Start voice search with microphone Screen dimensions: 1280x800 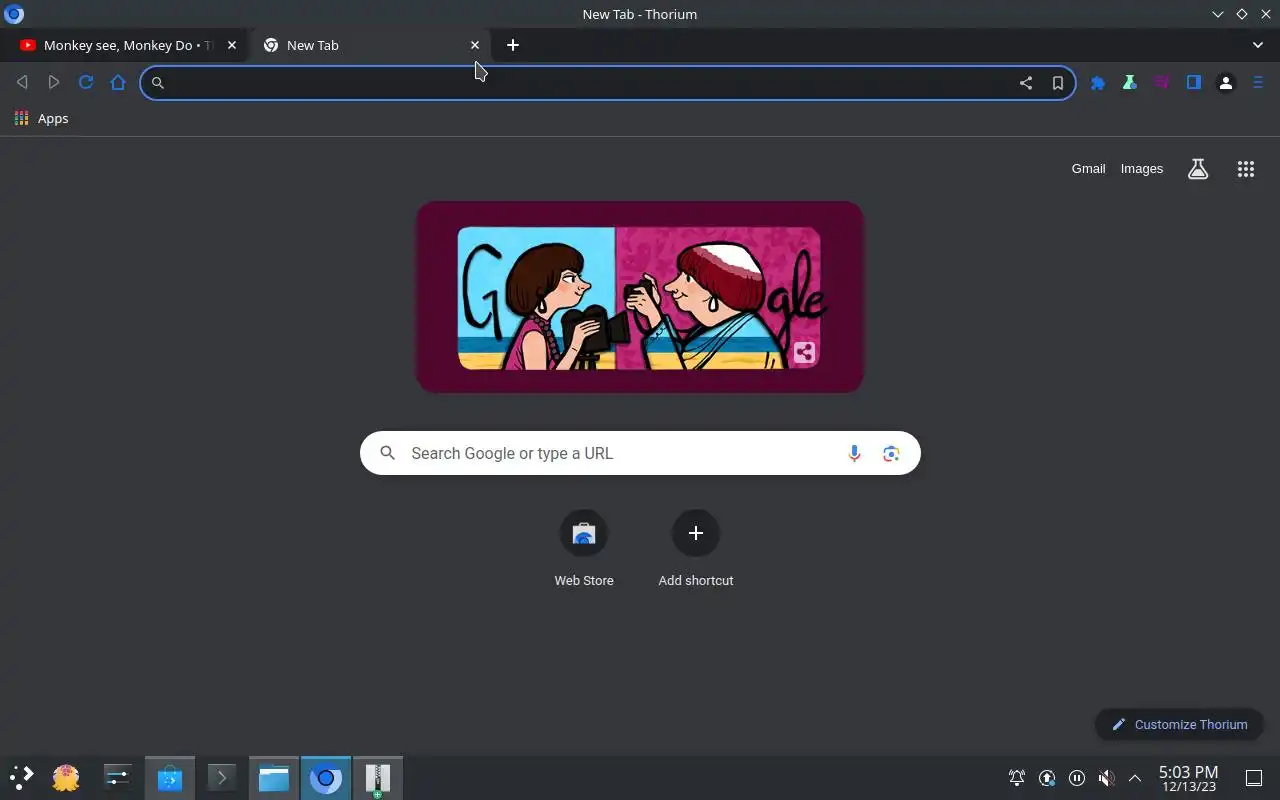click(854, 453)
